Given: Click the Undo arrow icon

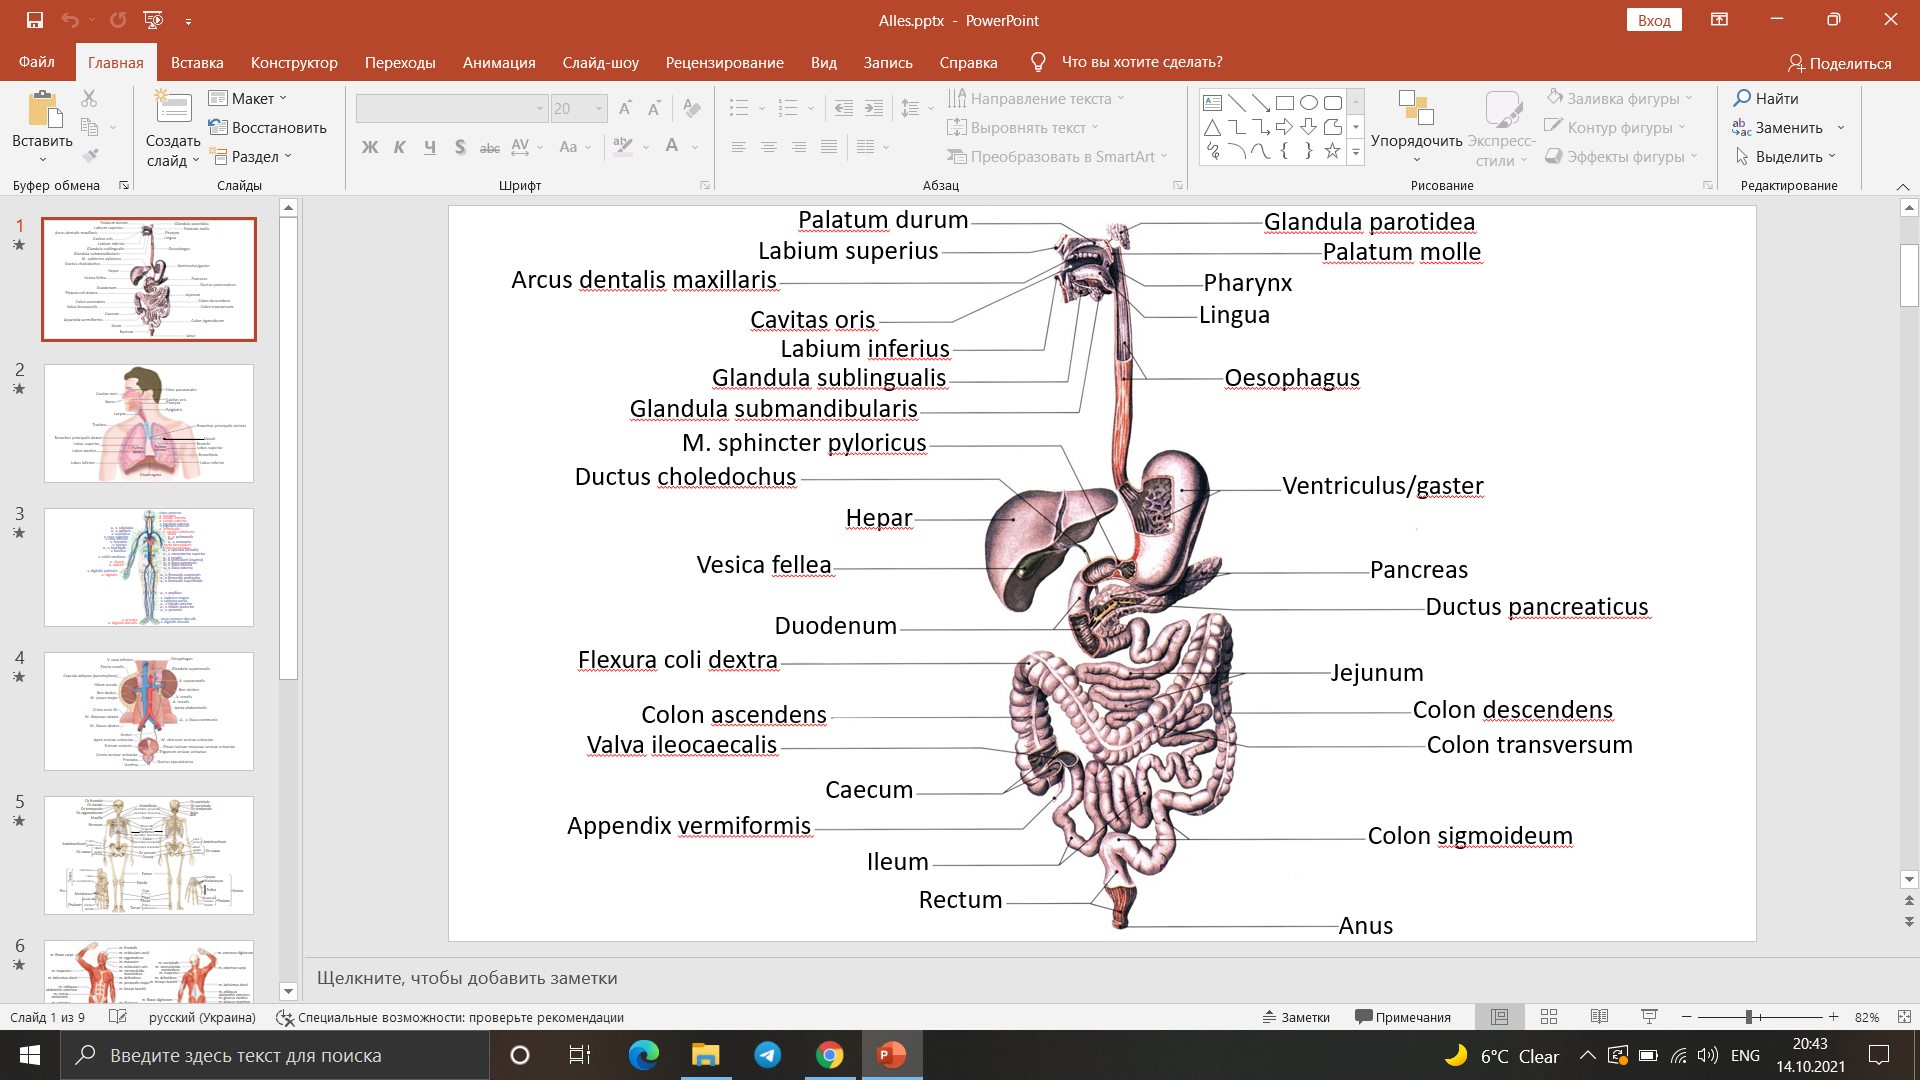Looking at the screenshot, I should coord(69,20).
